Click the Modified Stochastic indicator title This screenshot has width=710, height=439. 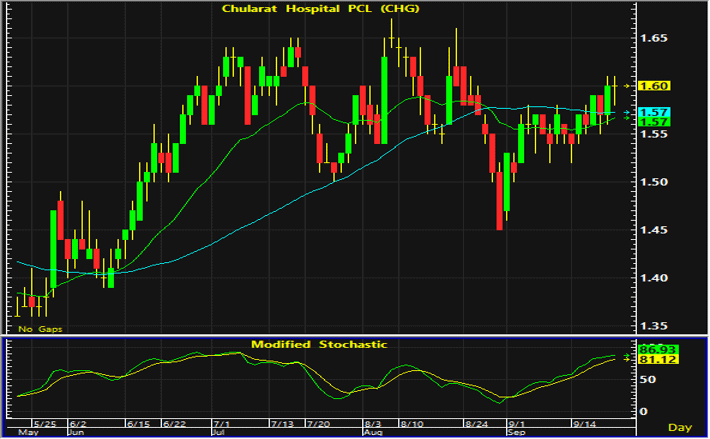tap(319, 344)
